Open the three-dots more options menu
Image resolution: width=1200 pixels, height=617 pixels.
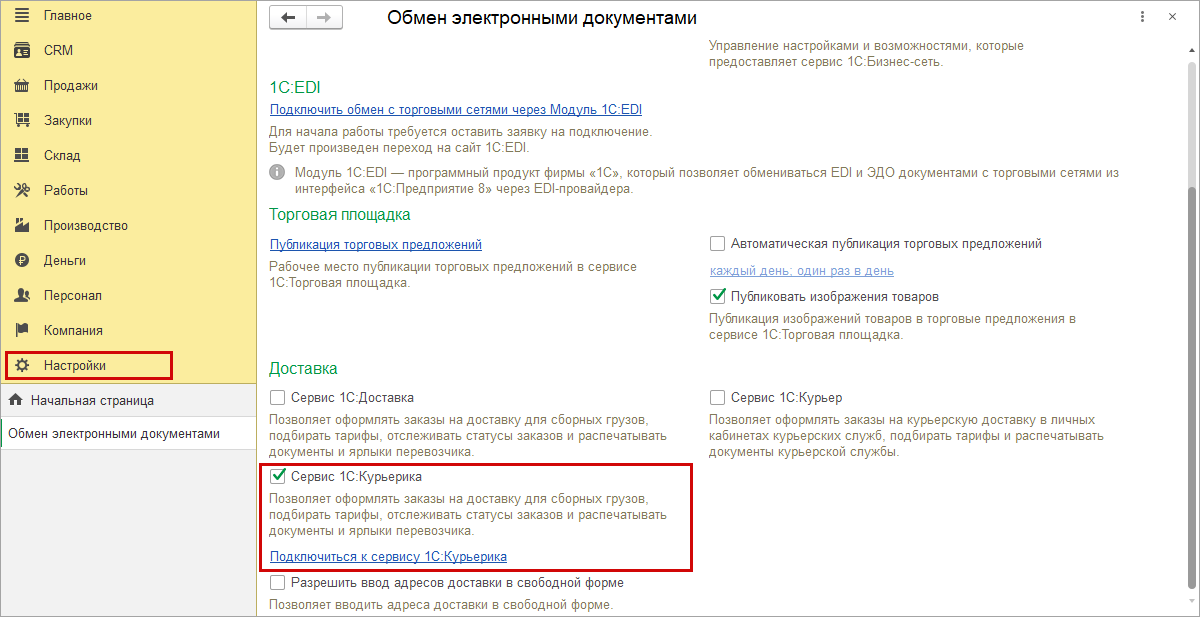[1142, 17]
